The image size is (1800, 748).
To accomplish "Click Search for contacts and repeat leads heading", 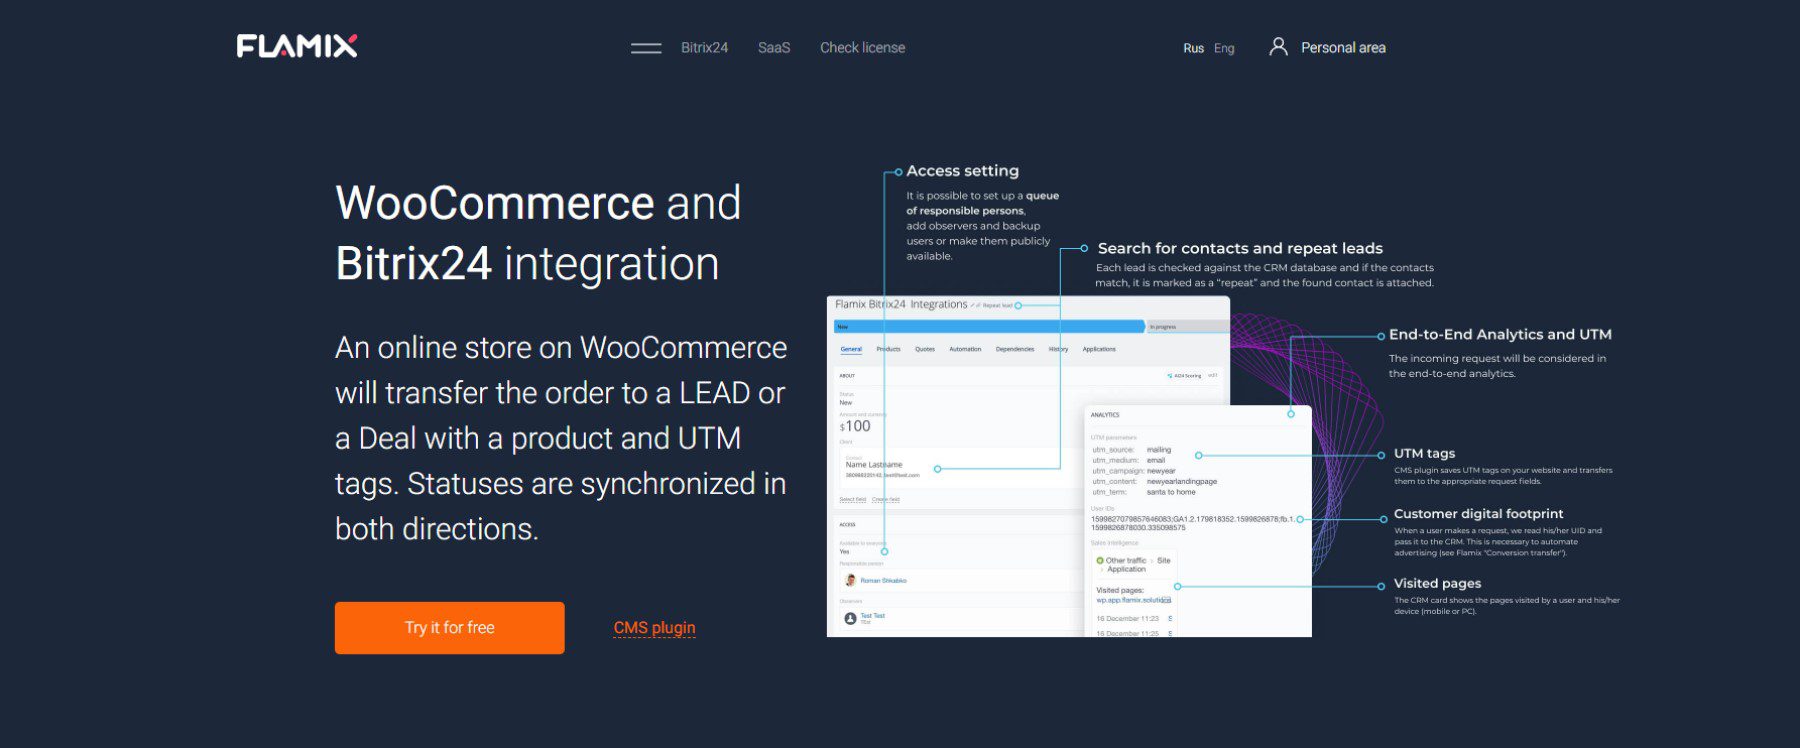I will [x=1240, y=248].
